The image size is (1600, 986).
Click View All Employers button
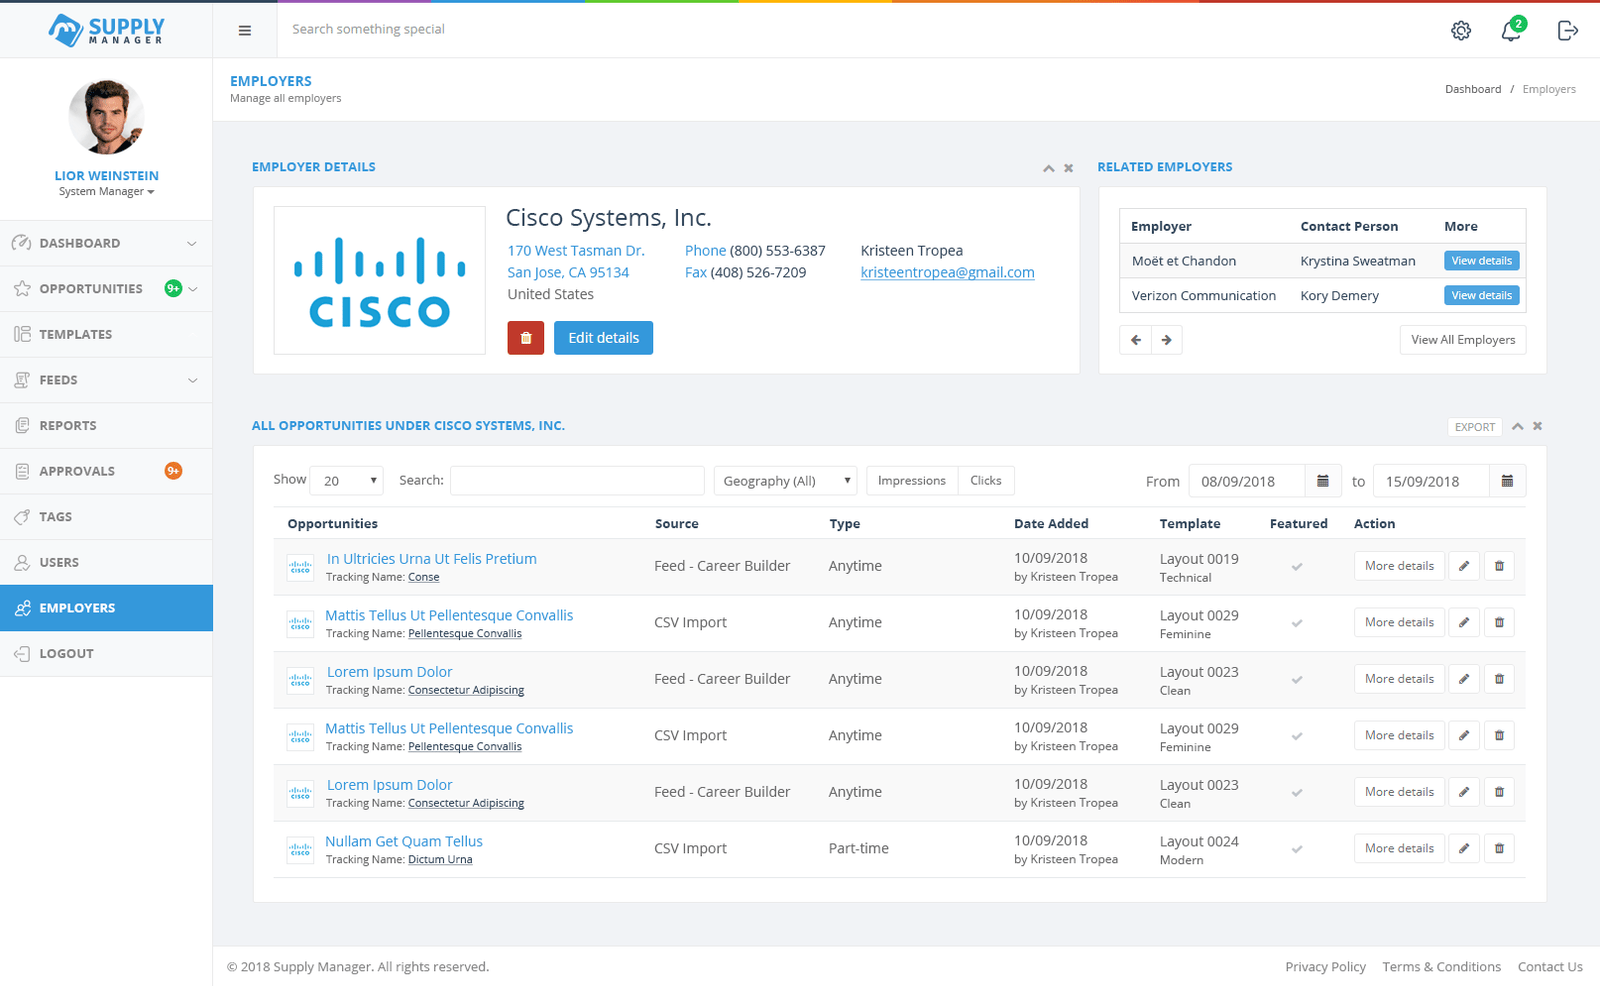[1463, 340]
